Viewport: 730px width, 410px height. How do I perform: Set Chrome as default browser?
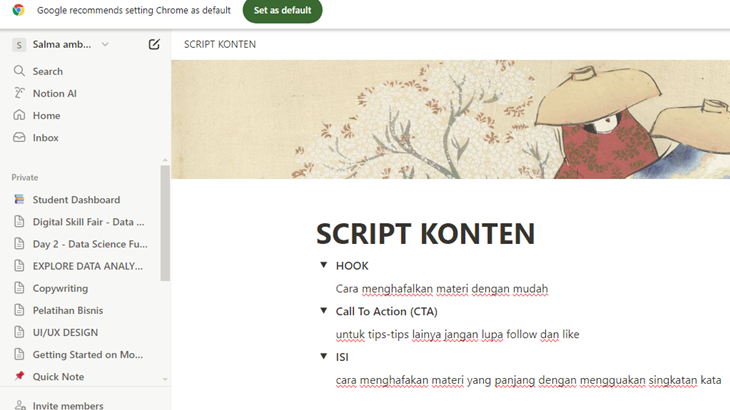(x=282, y=10)
